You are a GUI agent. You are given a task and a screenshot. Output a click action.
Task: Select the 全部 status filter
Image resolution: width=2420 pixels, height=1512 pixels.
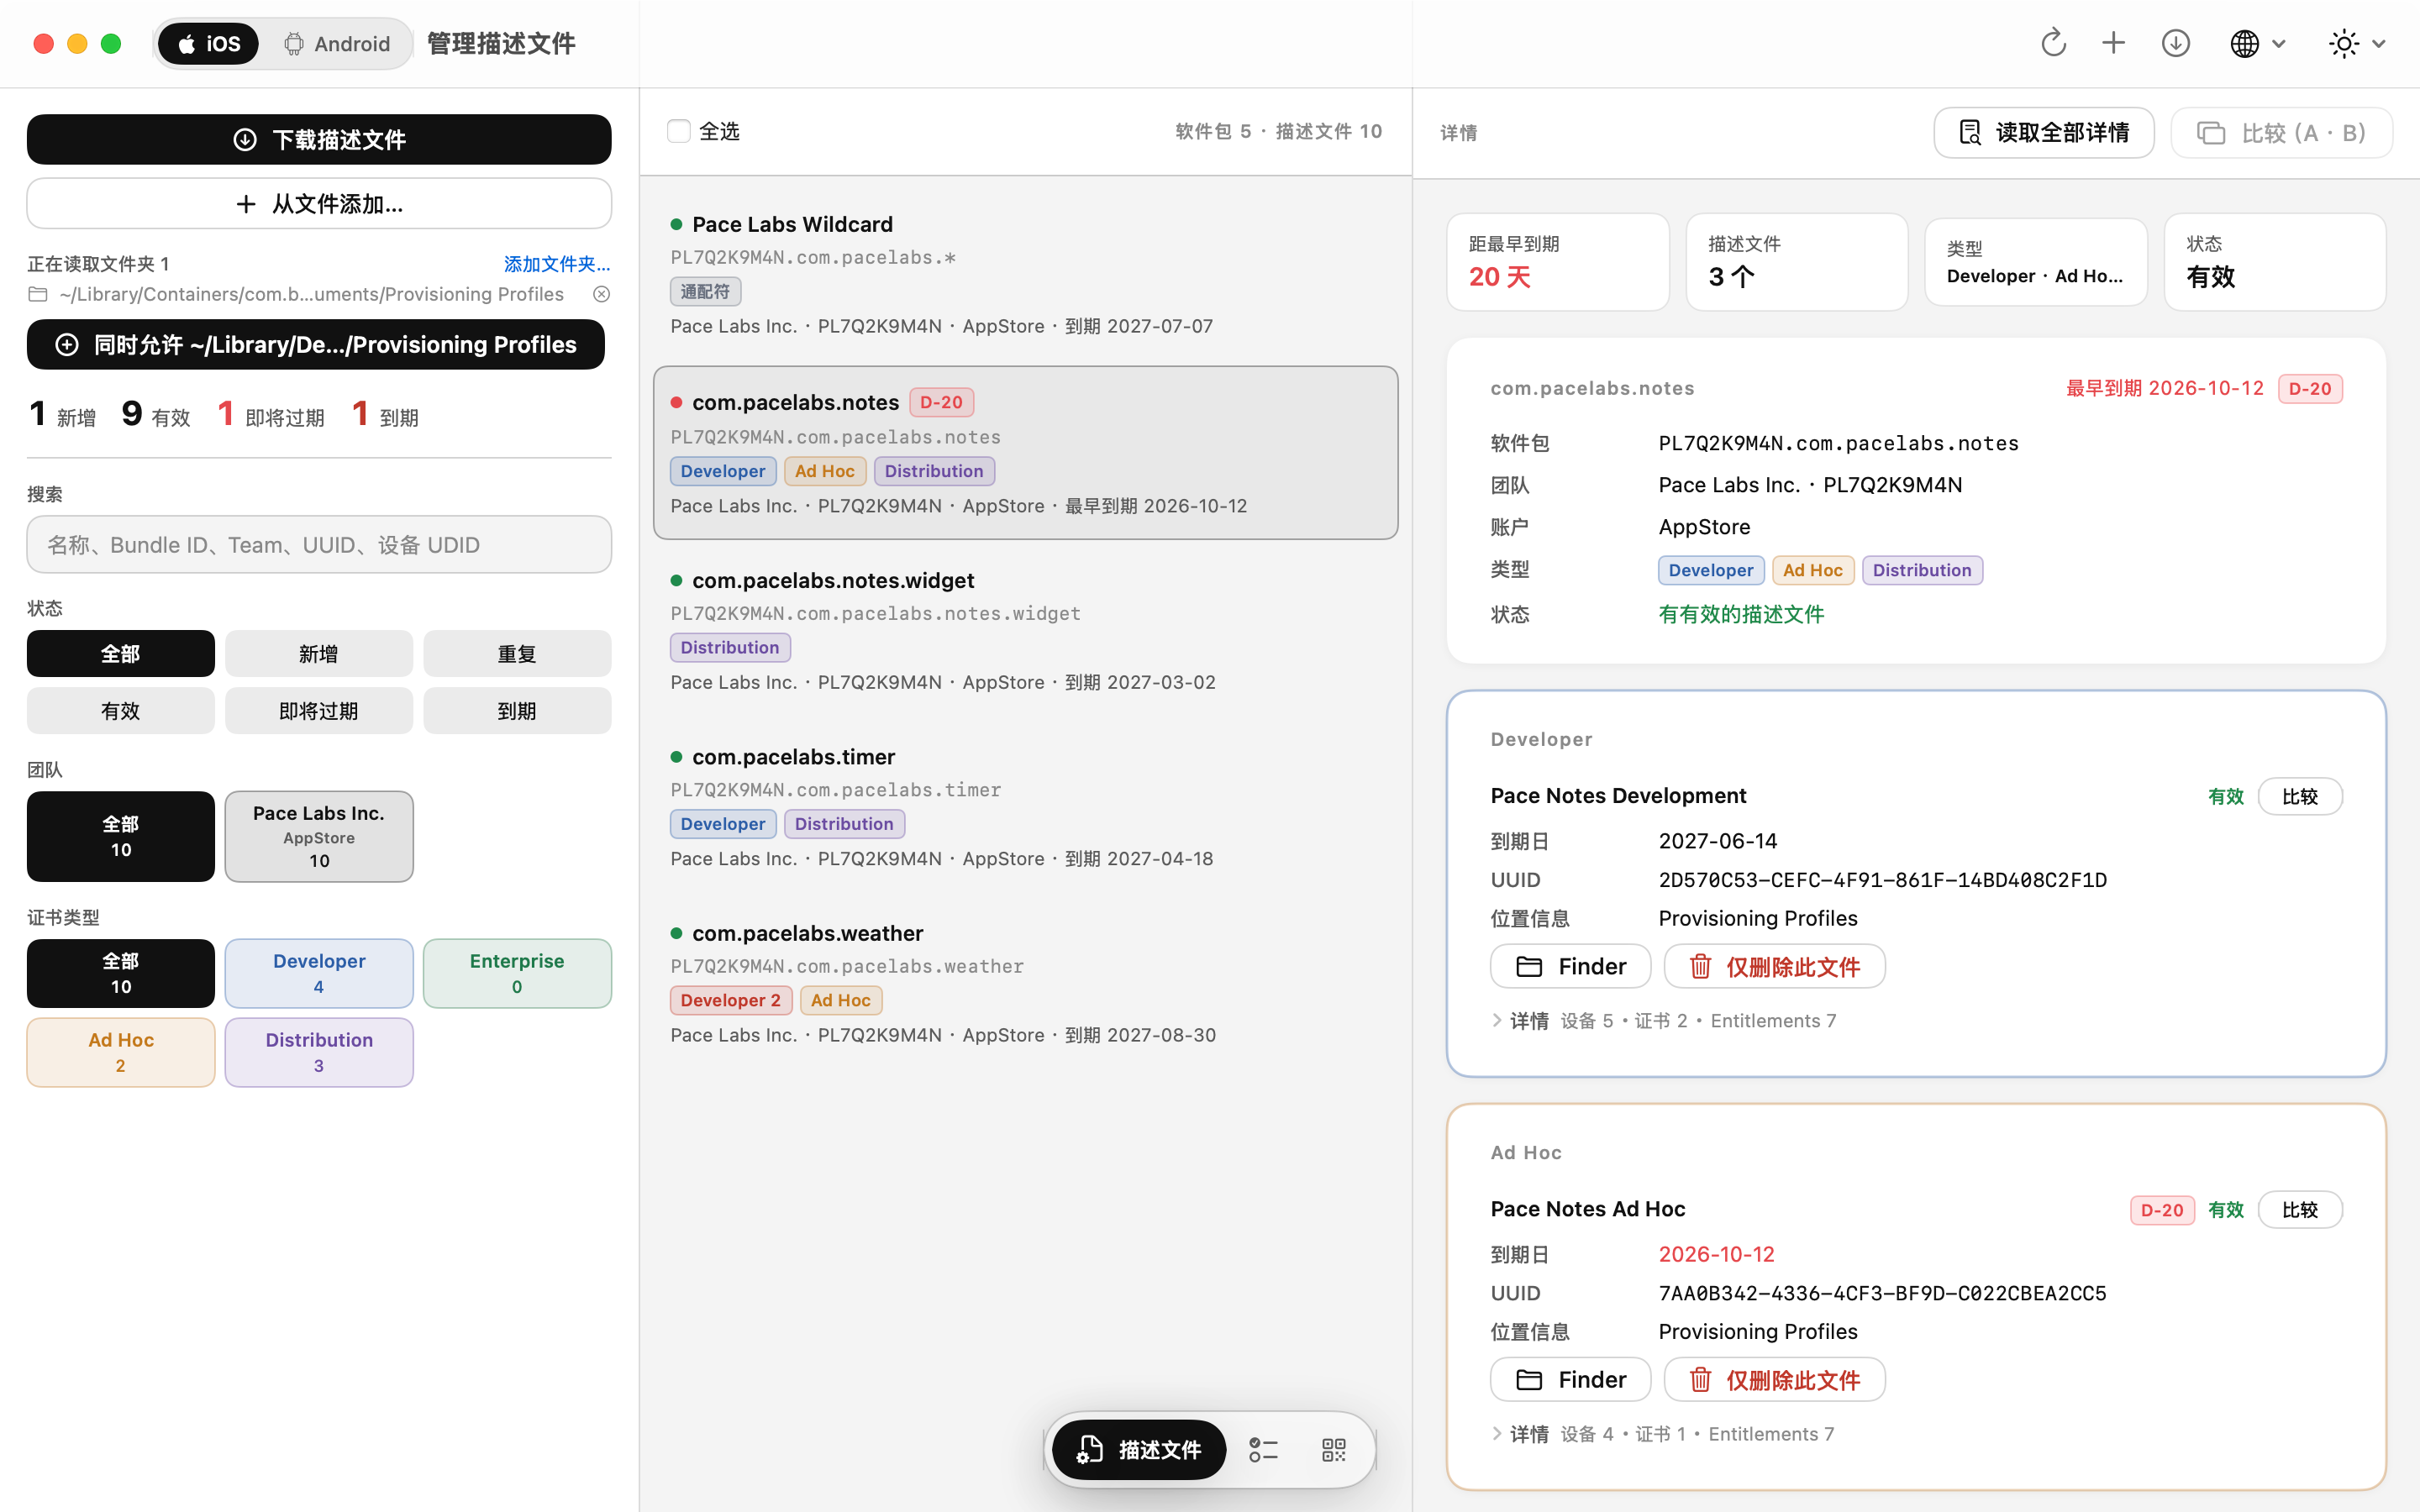pos(120,653)
